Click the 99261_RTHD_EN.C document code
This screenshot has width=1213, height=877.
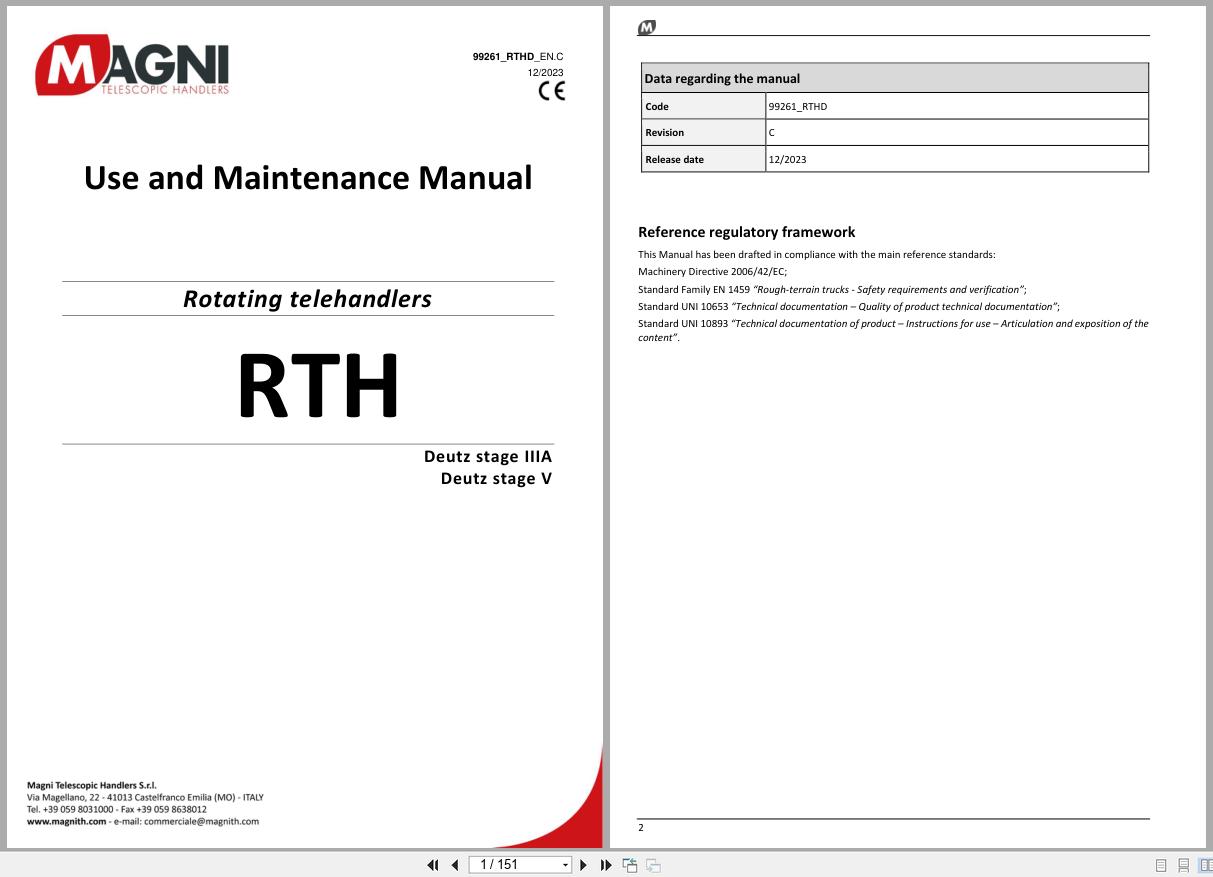point(518,58)
